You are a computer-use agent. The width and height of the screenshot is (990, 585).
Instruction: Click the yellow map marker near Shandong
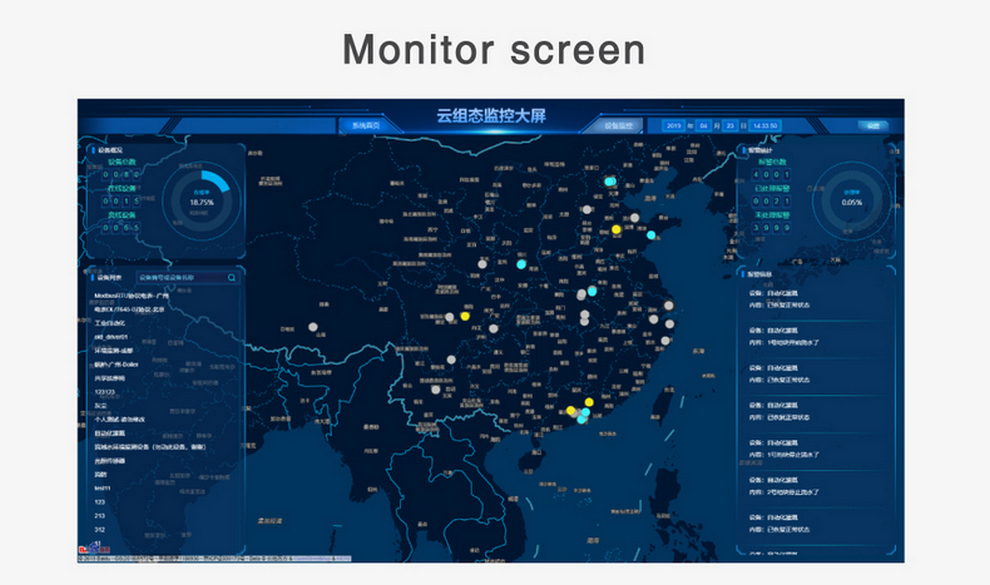(x=616, y=229)
